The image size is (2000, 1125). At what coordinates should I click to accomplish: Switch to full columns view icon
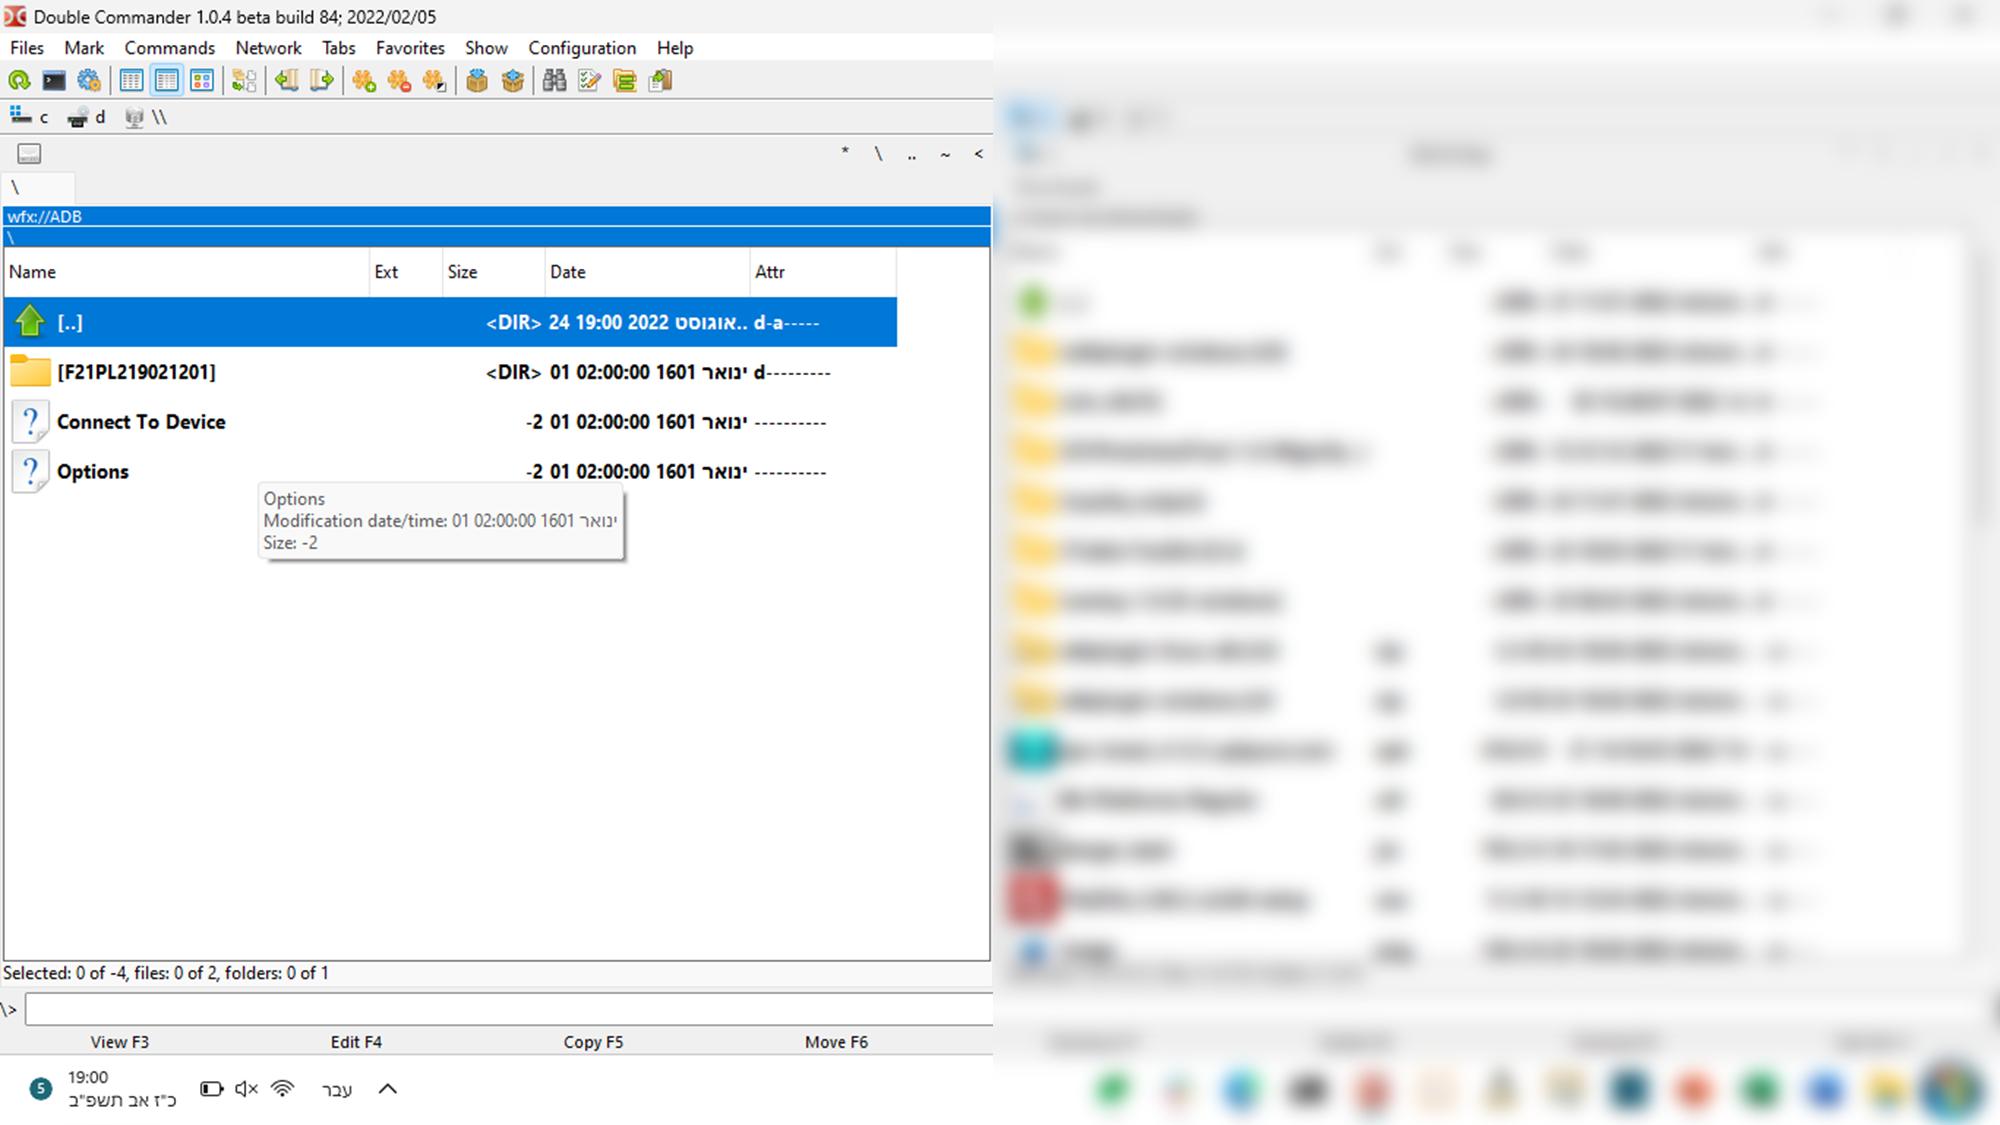point(167,81)
